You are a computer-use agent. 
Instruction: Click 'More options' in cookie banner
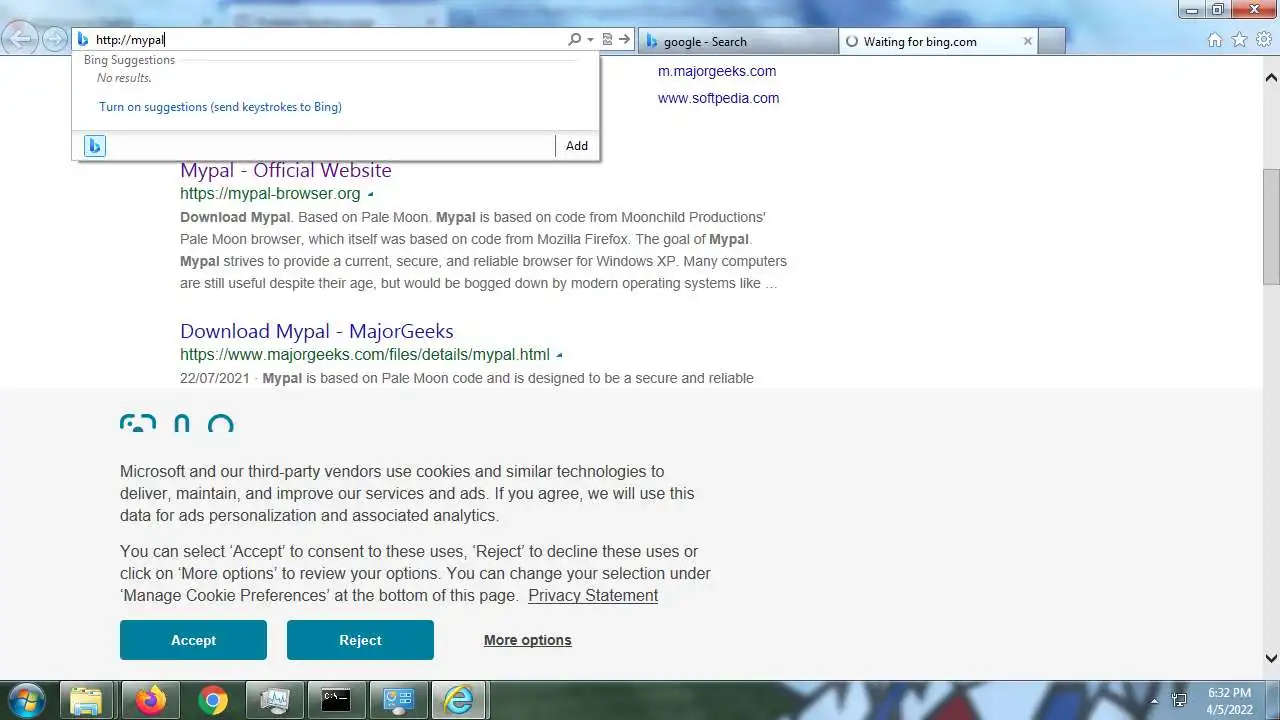(528, 640)
